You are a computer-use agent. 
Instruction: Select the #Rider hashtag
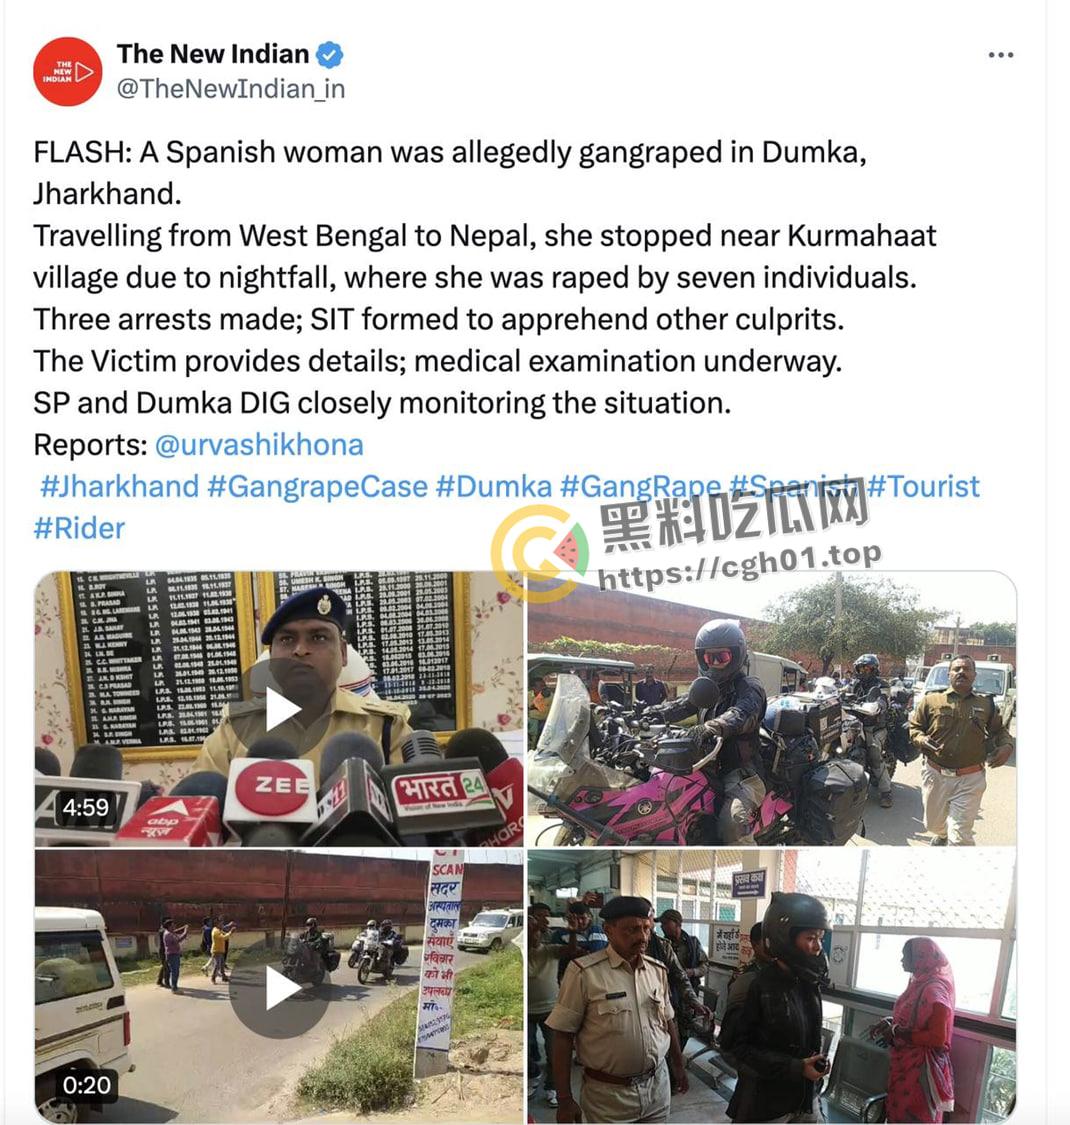coord(79,529)
